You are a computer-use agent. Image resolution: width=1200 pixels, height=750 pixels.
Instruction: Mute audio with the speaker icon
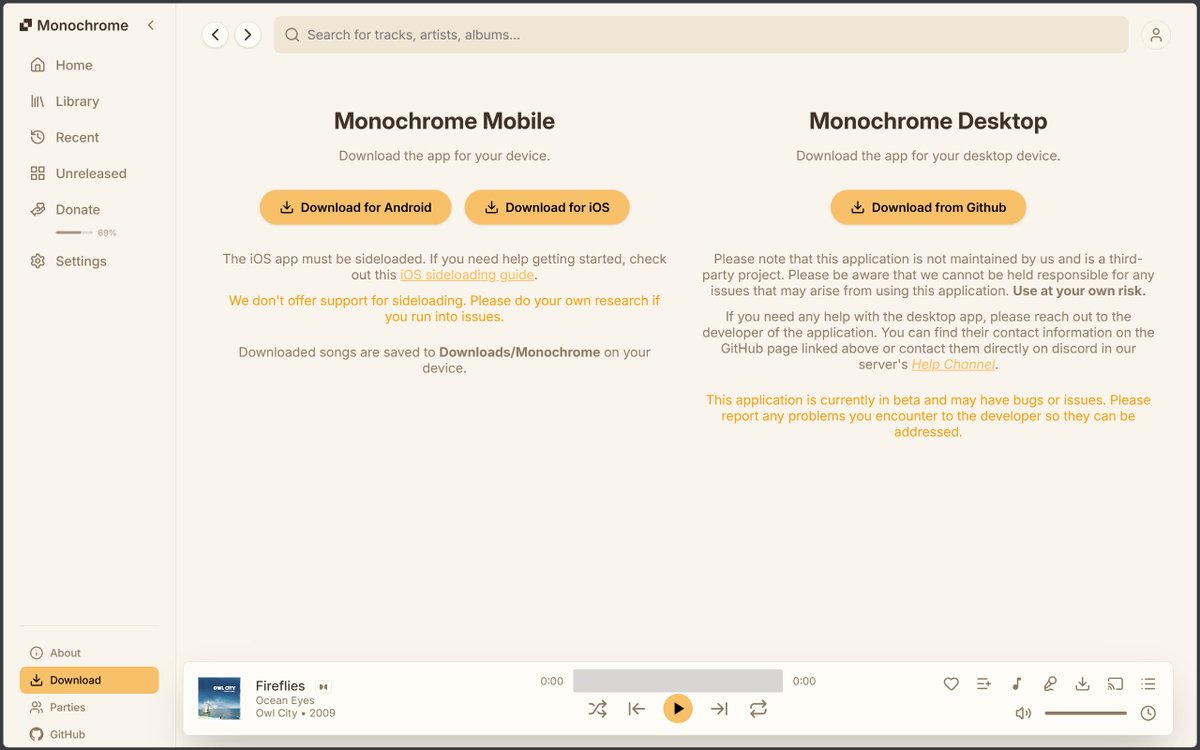click(1023, 713)
